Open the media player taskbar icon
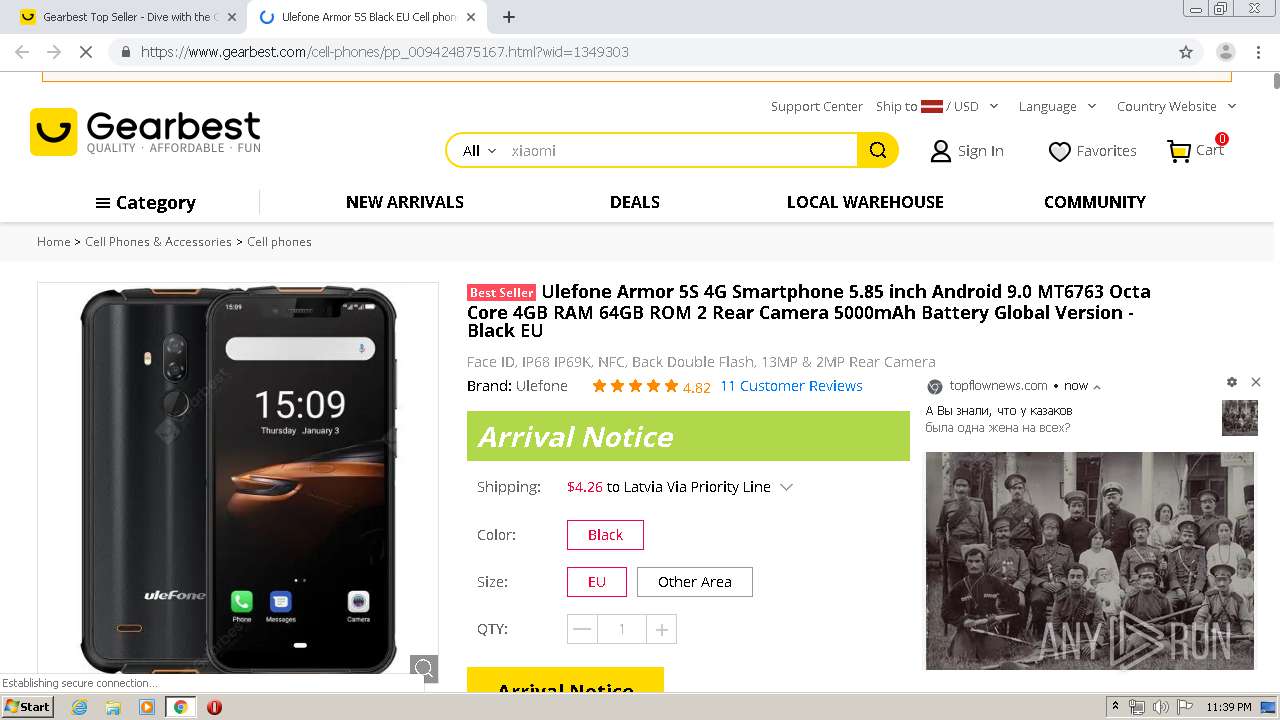Screen dimensions: 1280x720 coord(147,707)
